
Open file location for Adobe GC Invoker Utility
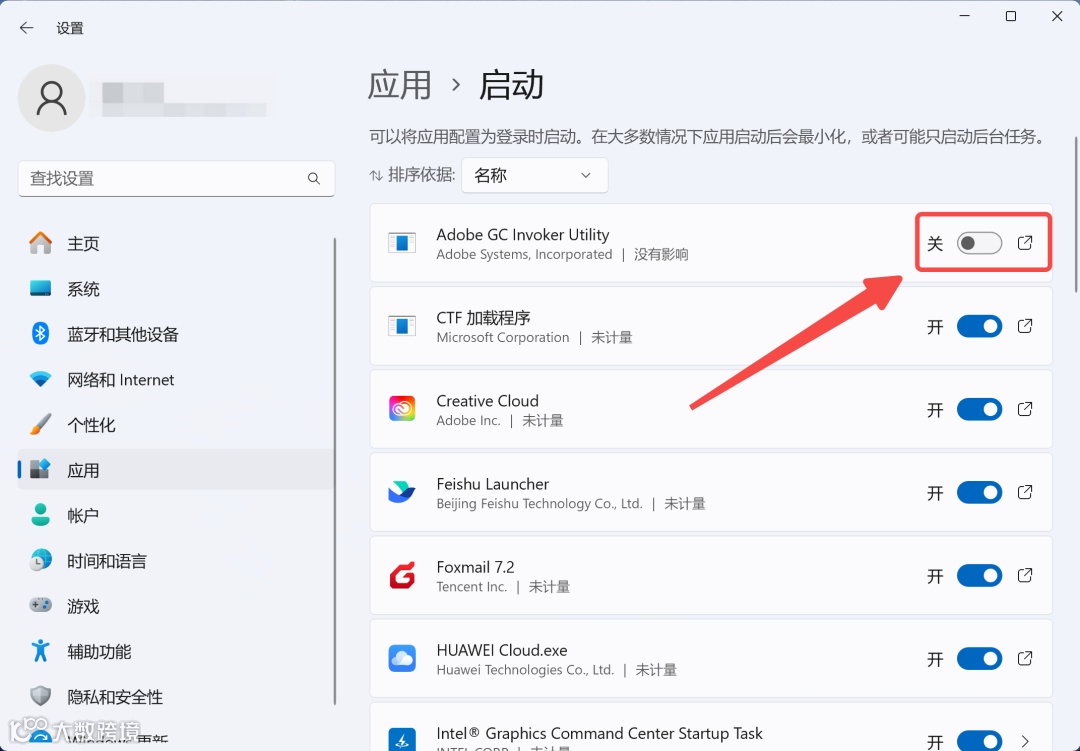click(x=1025, y=243)
